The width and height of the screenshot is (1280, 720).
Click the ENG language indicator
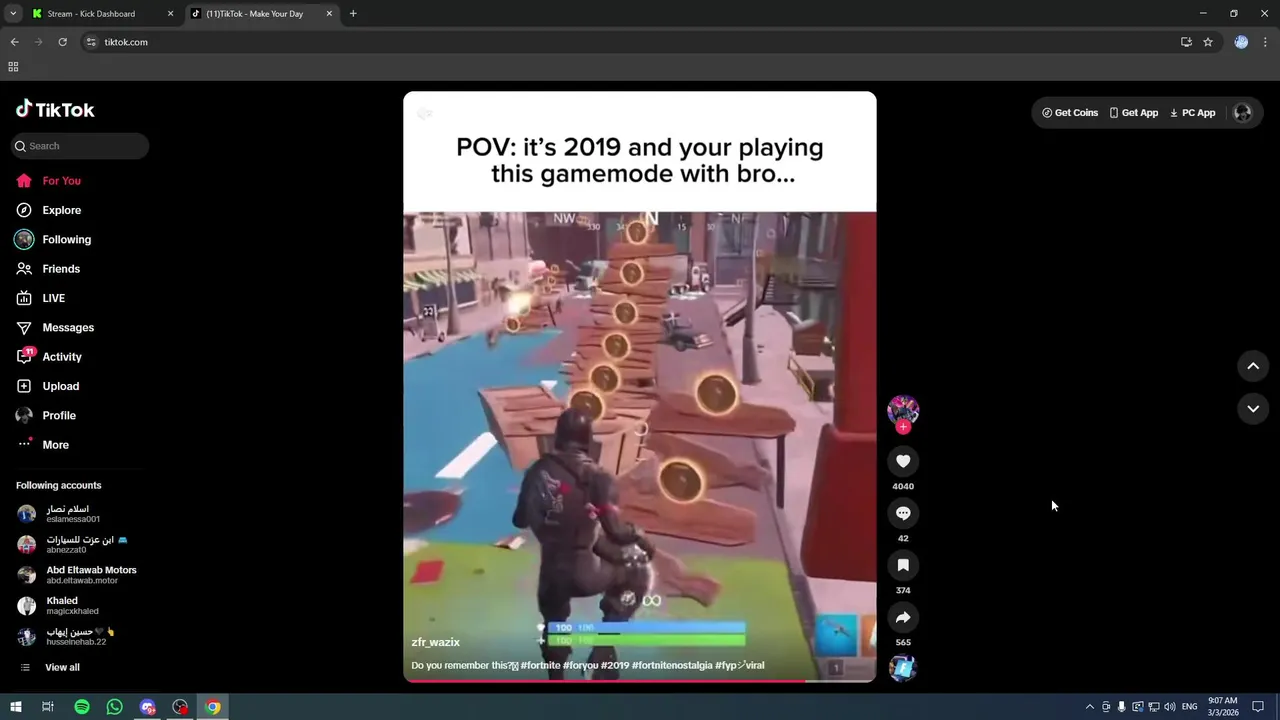point(1187,707)
